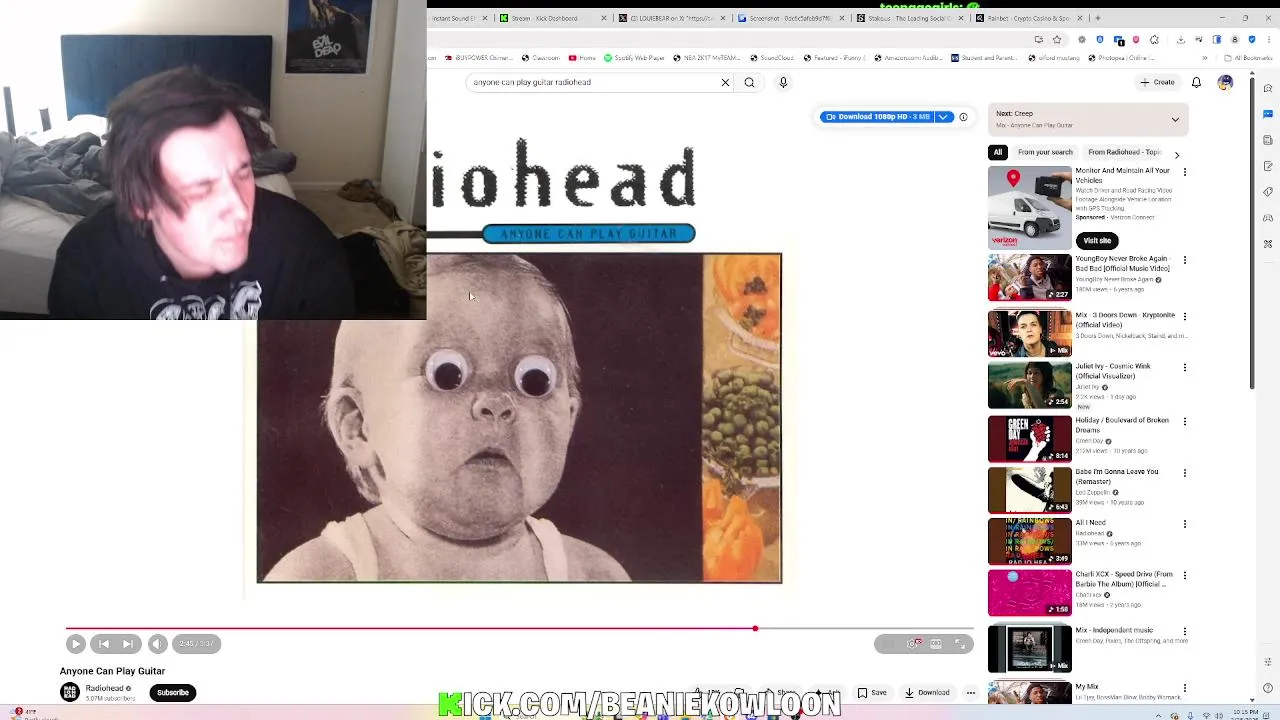The image size is (1280, 720).
Task: Open Charli XCX Speed Drive video
Action: click(1029, 593)
